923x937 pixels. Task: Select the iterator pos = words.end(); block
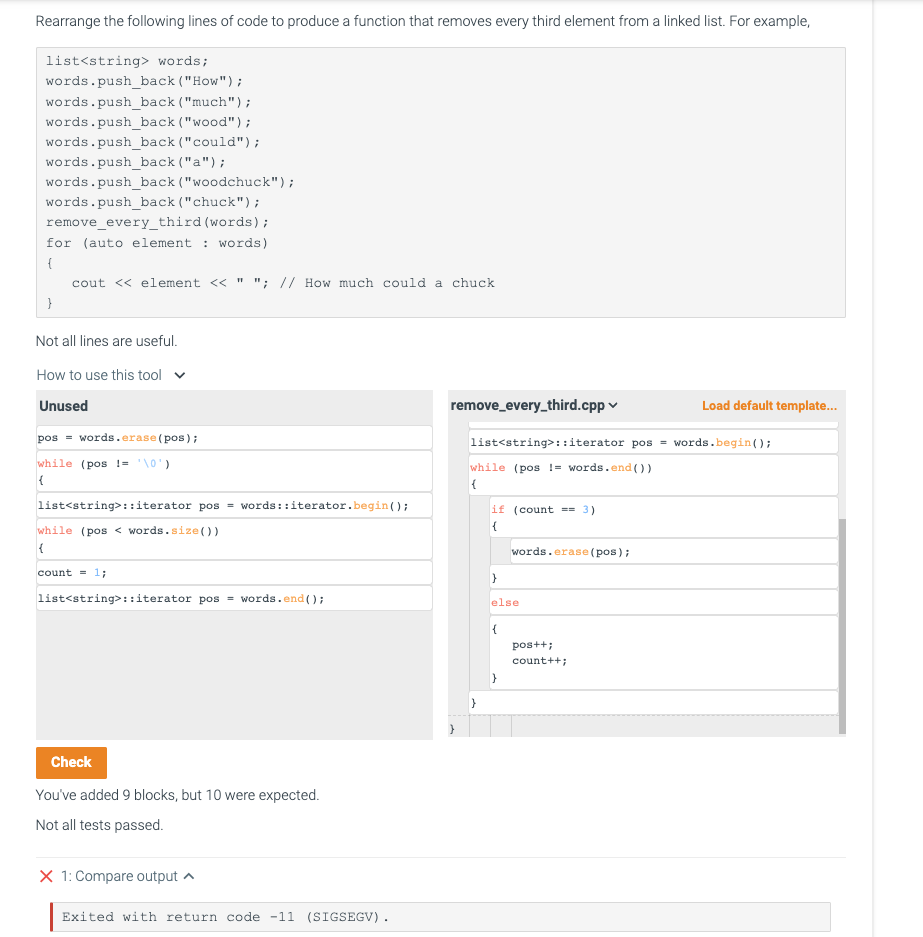click(234, 598)
